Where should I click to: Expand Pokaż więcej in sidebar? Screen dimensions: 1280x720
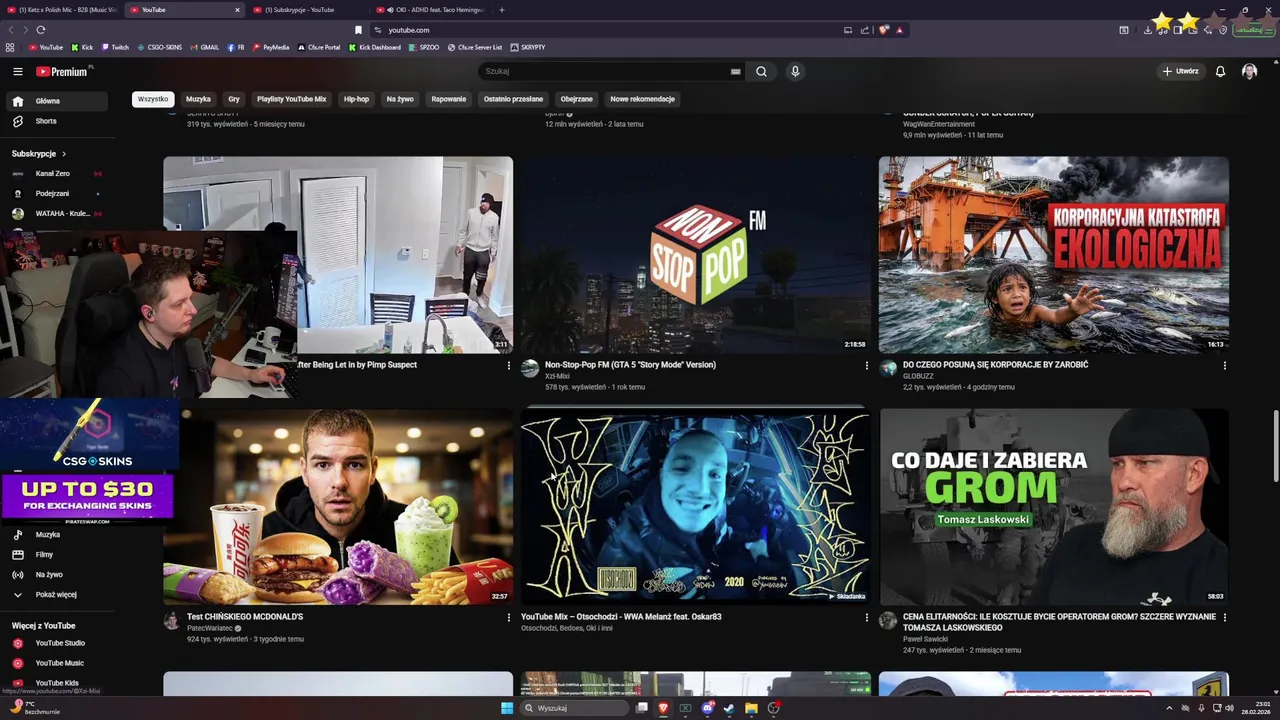(55, 594)
